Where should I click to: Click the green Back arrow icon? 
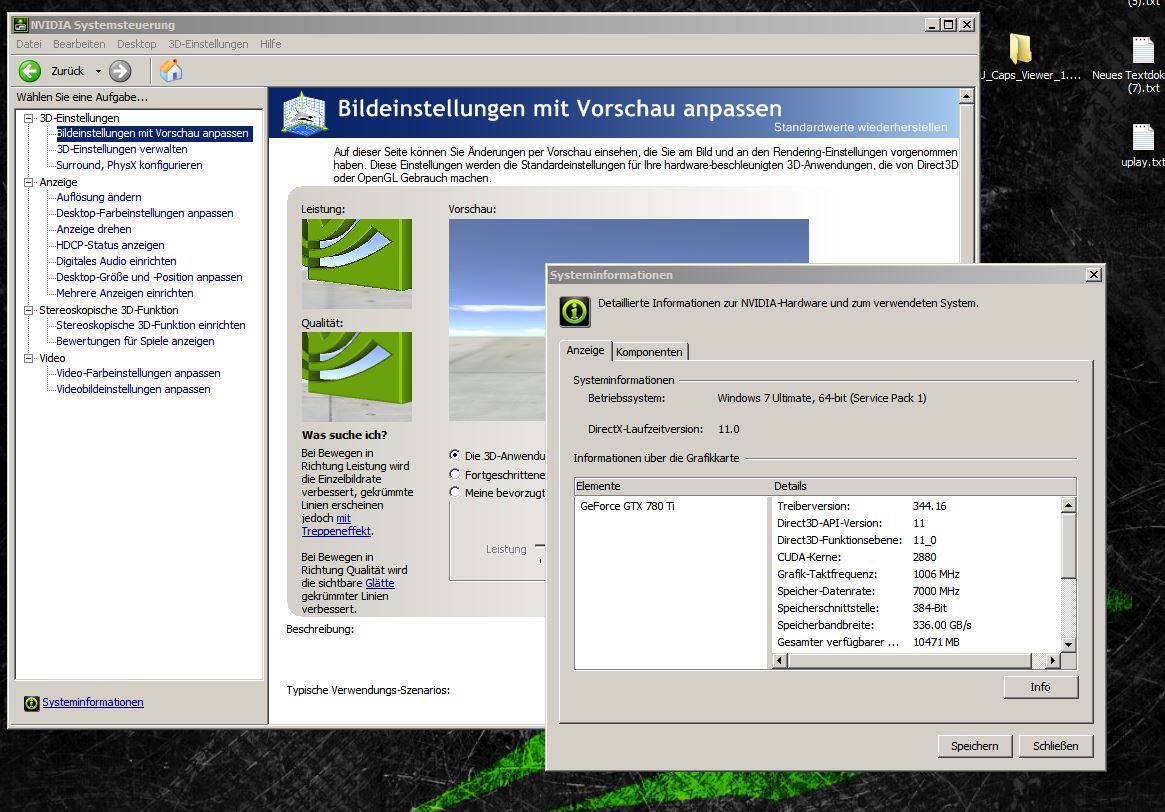click(x=30, y=71)
